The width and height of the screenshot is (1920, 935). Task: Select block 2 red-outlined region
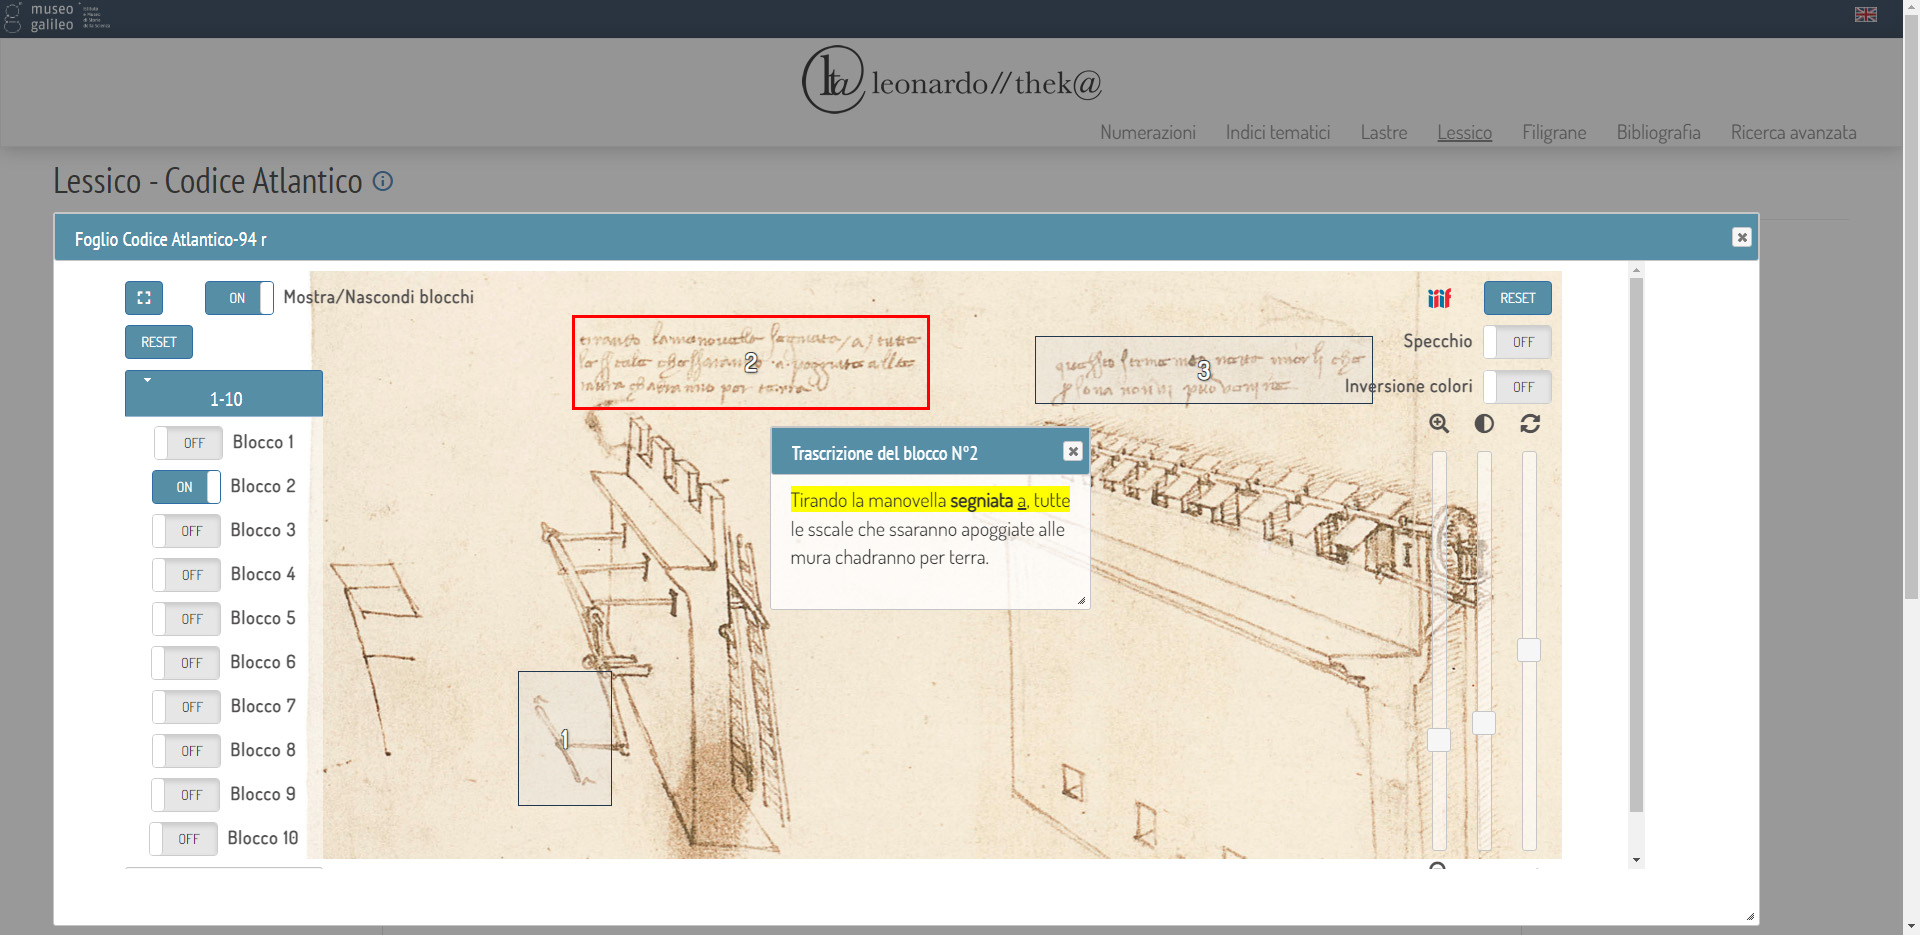(751, 362)
